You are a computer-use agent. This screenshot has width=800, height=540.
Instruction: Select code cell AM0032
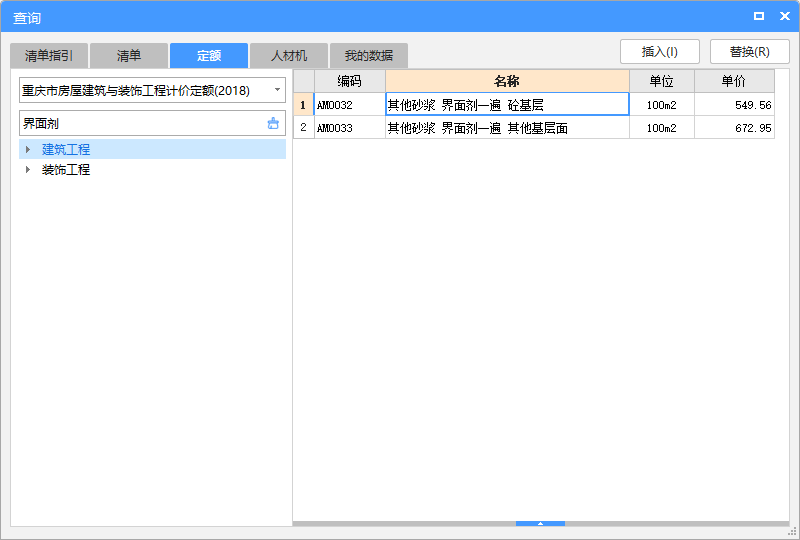tap(349, 105)
